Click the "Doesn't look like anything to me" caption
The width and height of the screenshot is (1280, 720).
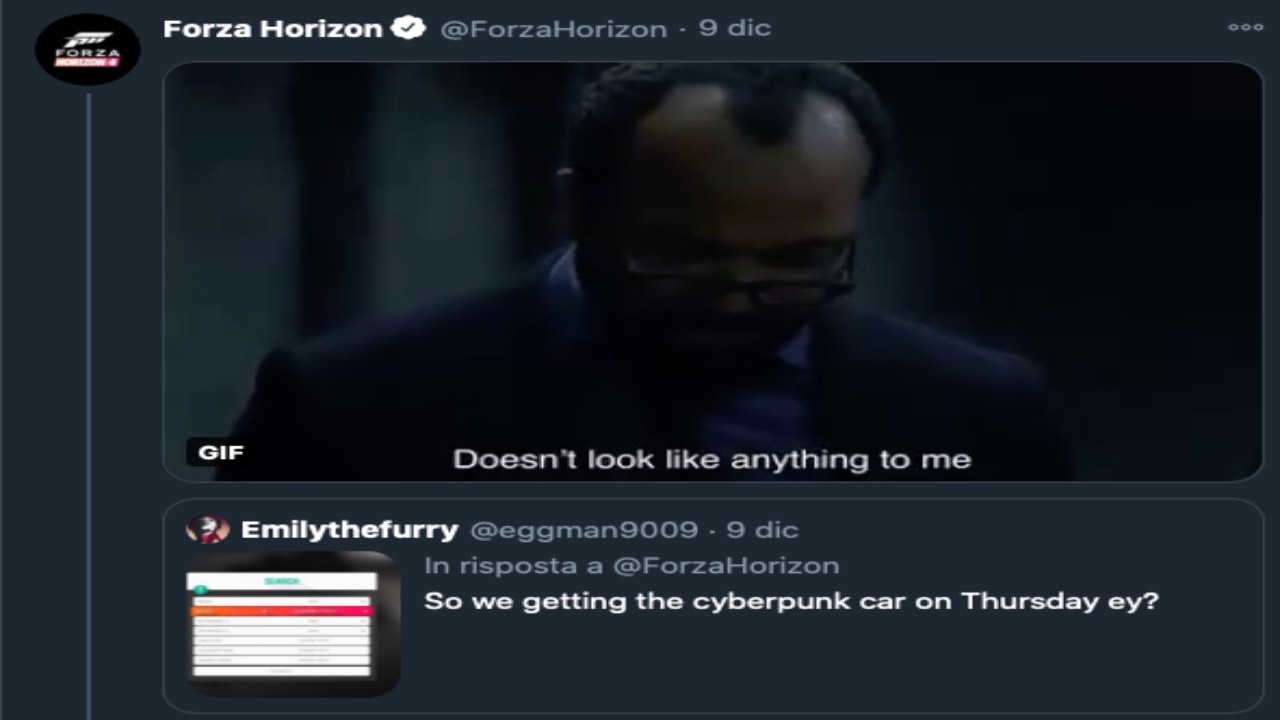712,460
